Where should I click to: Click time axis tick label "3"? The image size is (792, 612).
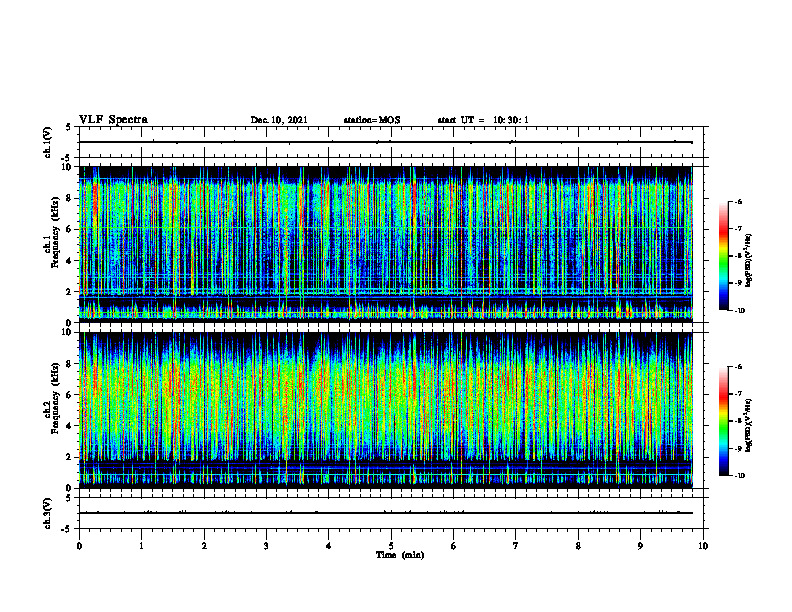click(266, 546)
